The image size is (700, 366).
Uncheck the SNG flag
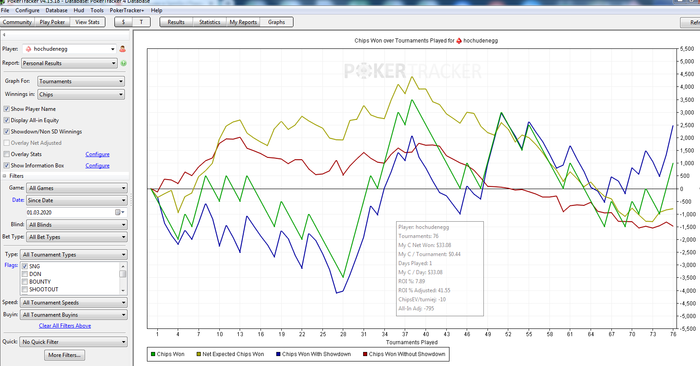[x=25, y=266]
